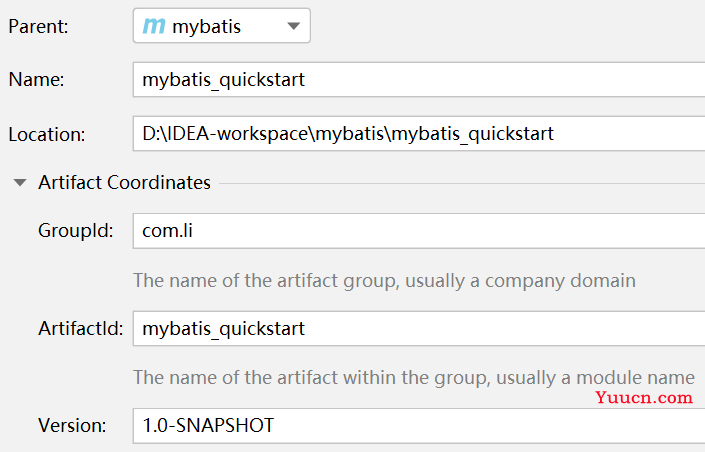Click the Name: label
Viewport: 705px width, 452px height.
(36, 80)
